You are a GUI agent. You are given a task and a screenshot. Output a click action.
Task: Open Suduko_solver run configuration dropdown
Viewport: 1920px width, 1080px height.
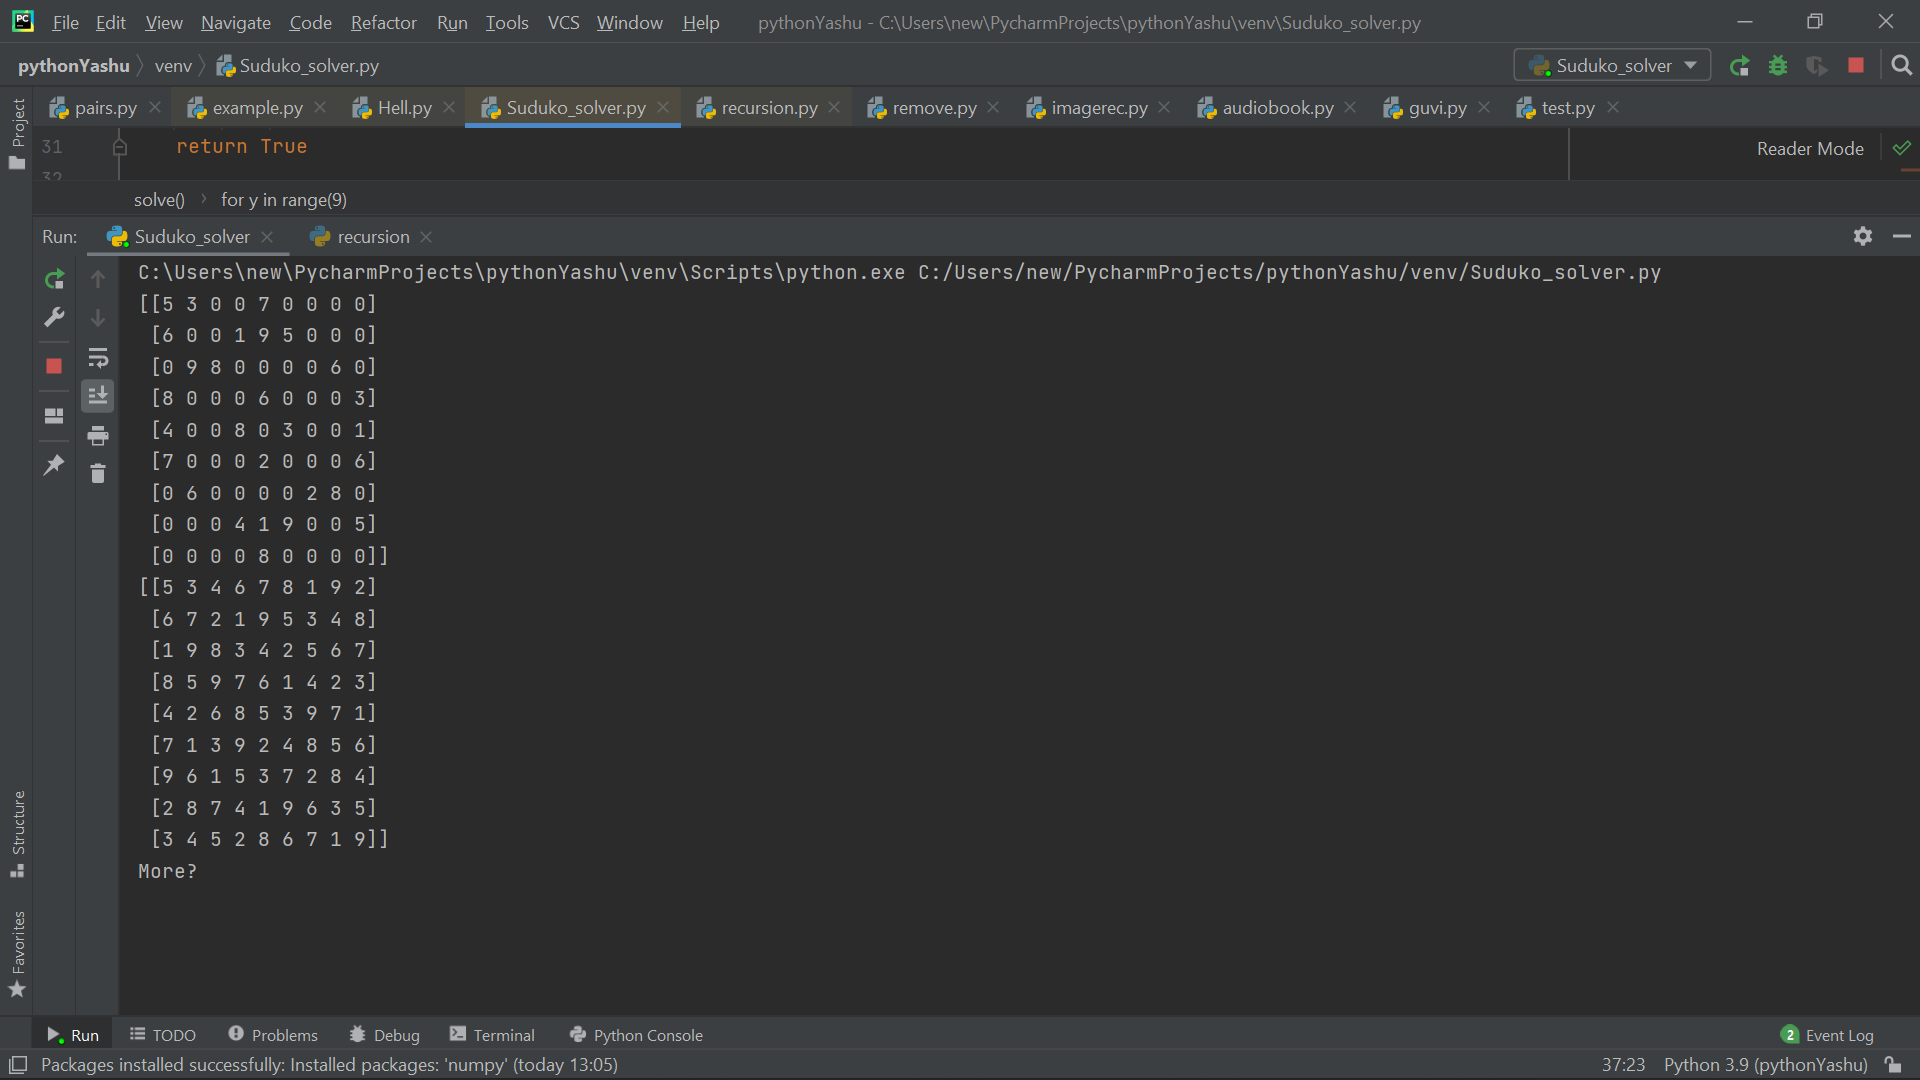point(1612,66)
